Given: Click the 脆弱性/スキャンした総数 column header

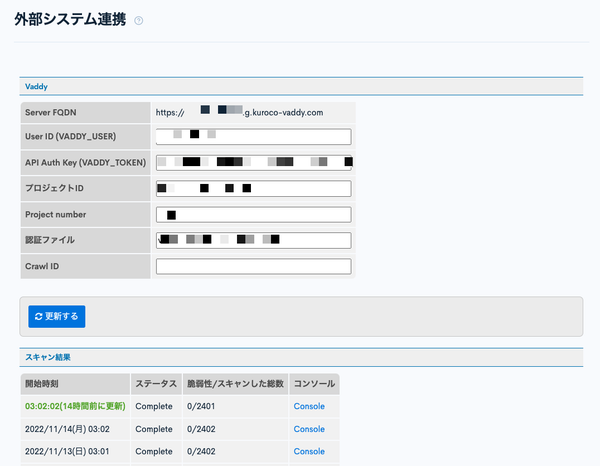Looking at the screenshot, I should (235, 384).
